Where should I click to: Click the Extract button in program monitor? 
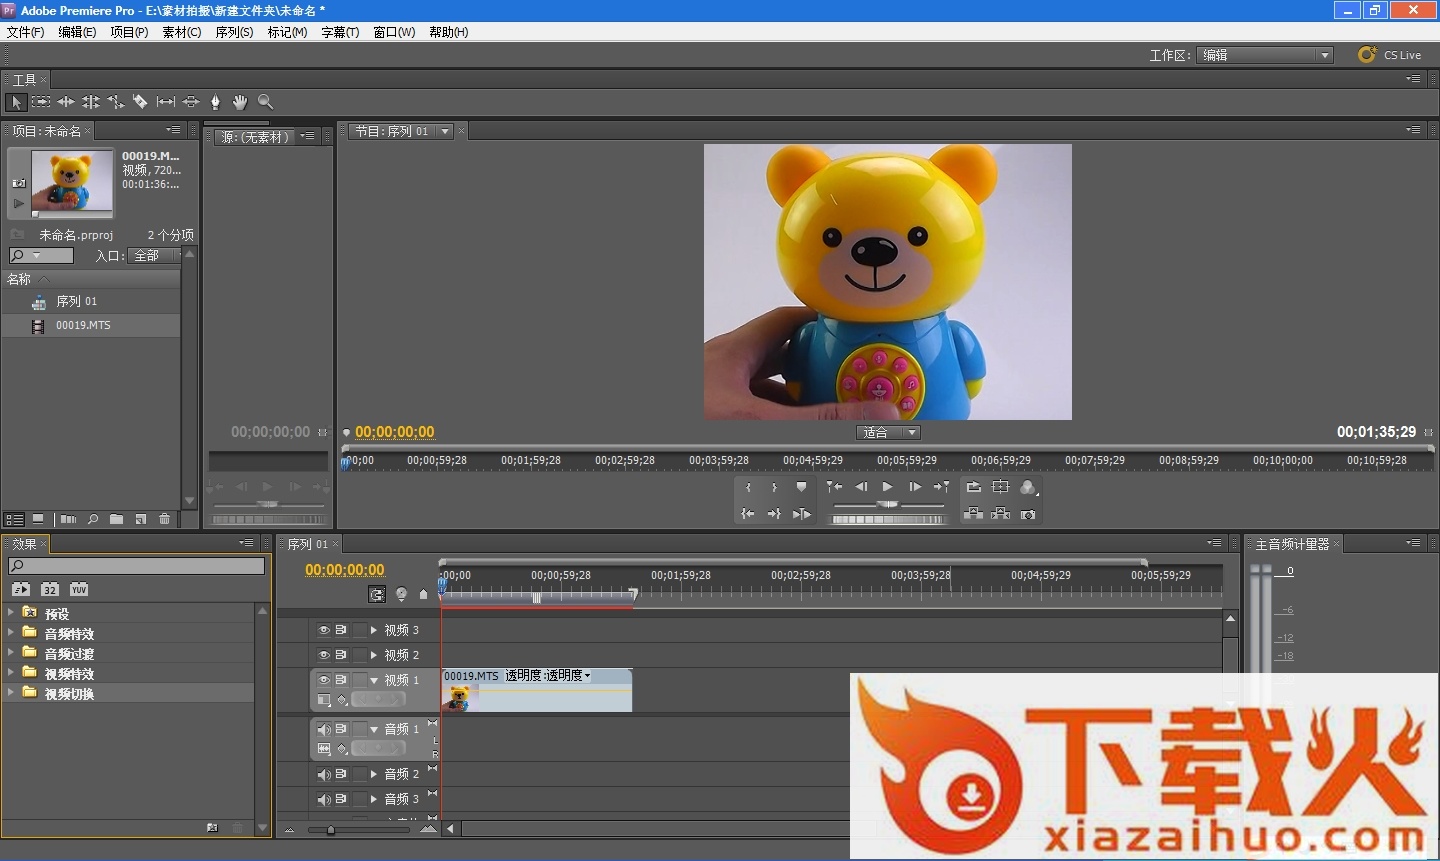tap(1000, 514)
